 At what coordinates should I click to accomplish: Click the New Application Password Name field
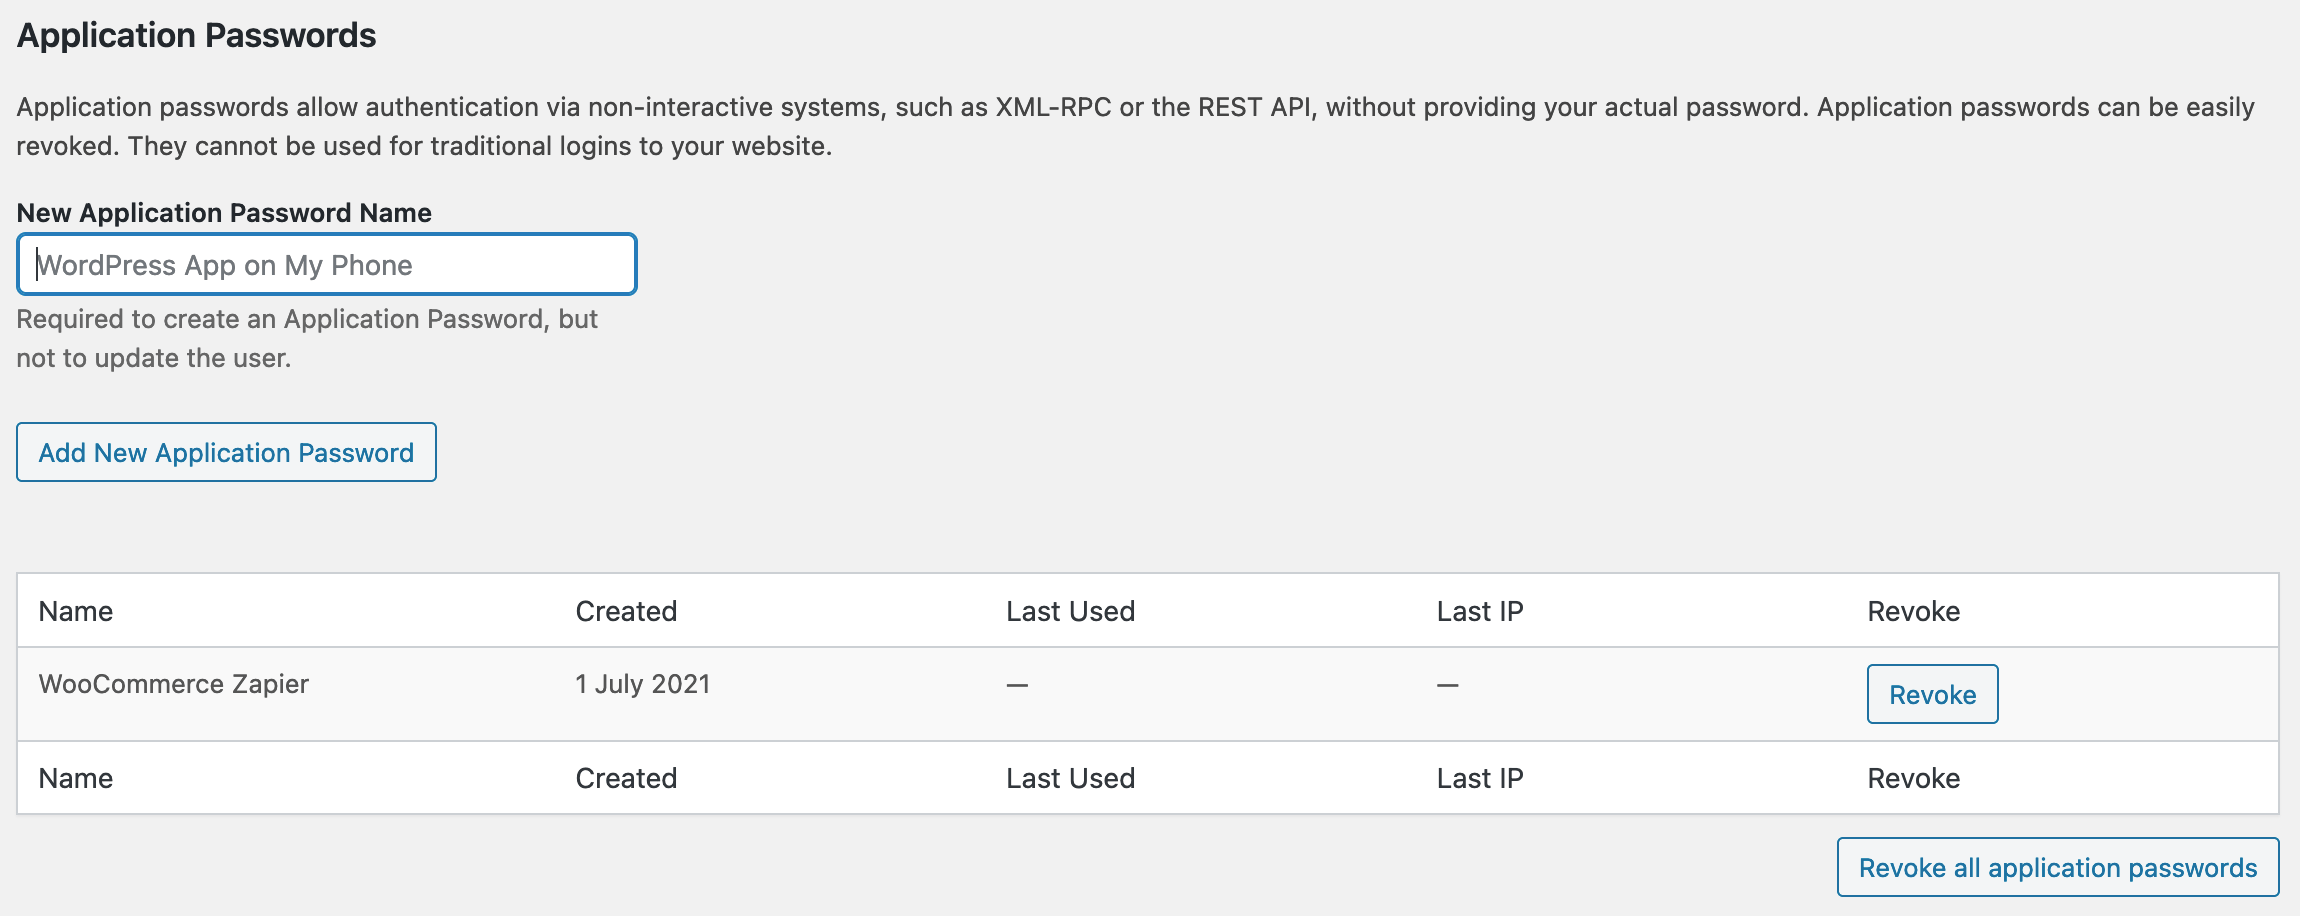coord(326,265)
